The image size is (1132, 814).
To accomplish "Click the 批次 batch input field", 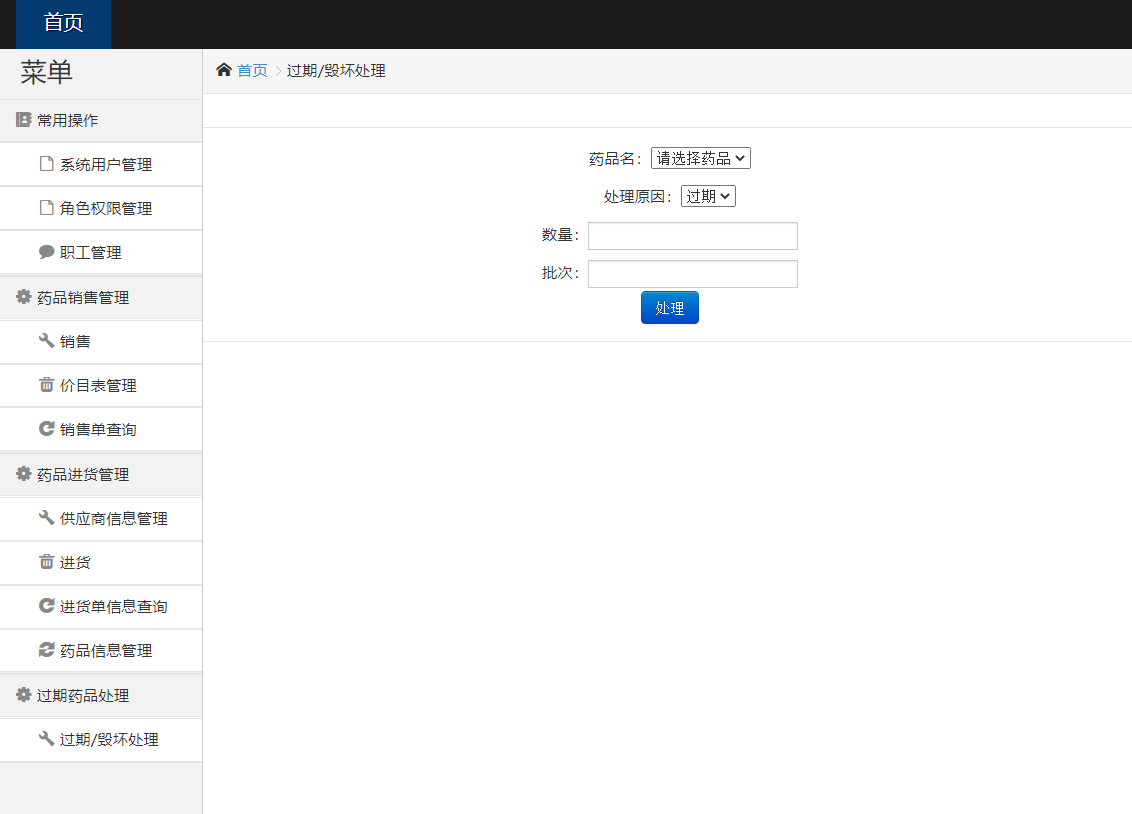I will [x=692, y=273].
